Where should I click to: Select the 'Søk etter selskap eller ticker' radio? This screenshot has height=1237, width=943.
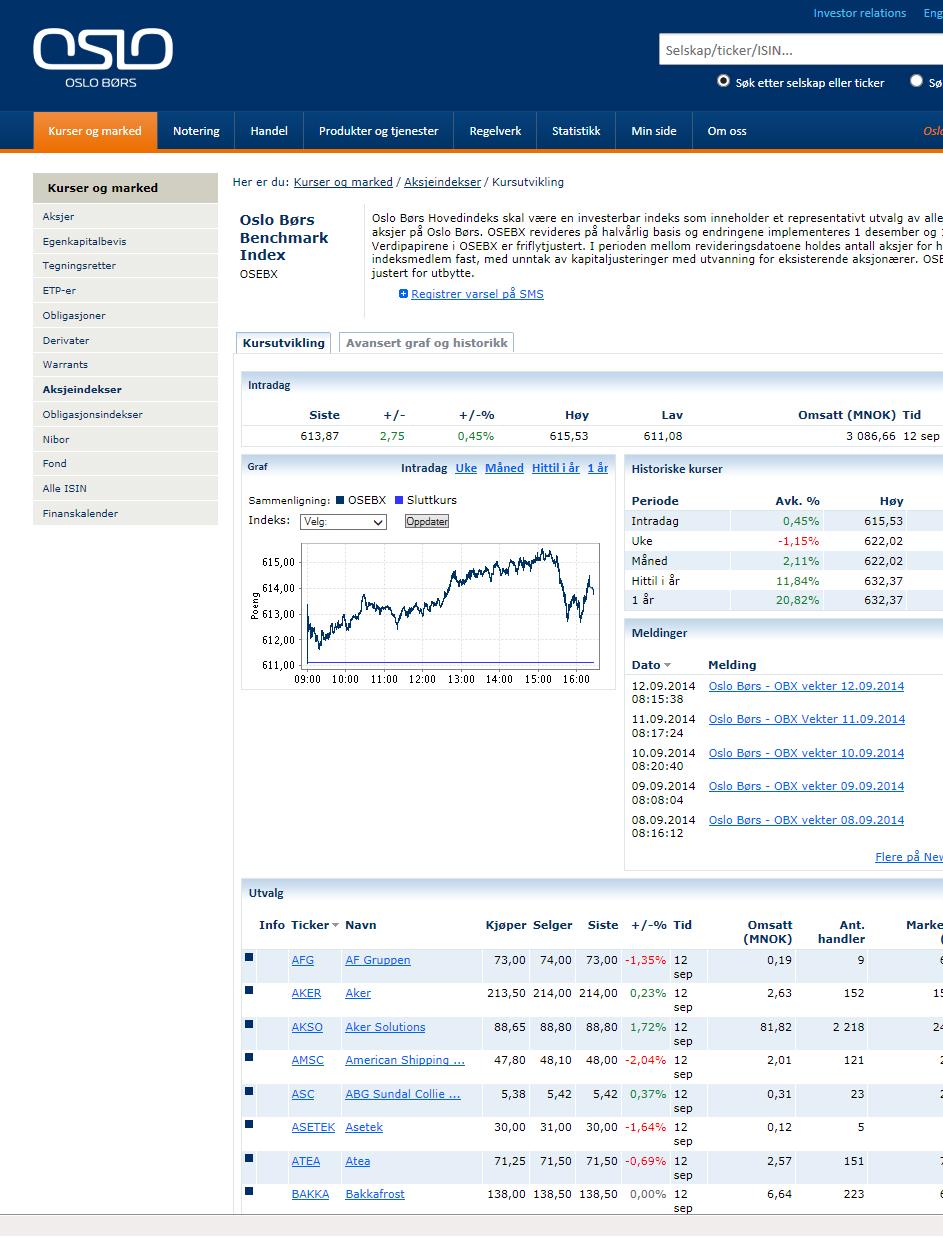(x=723, y=81)
